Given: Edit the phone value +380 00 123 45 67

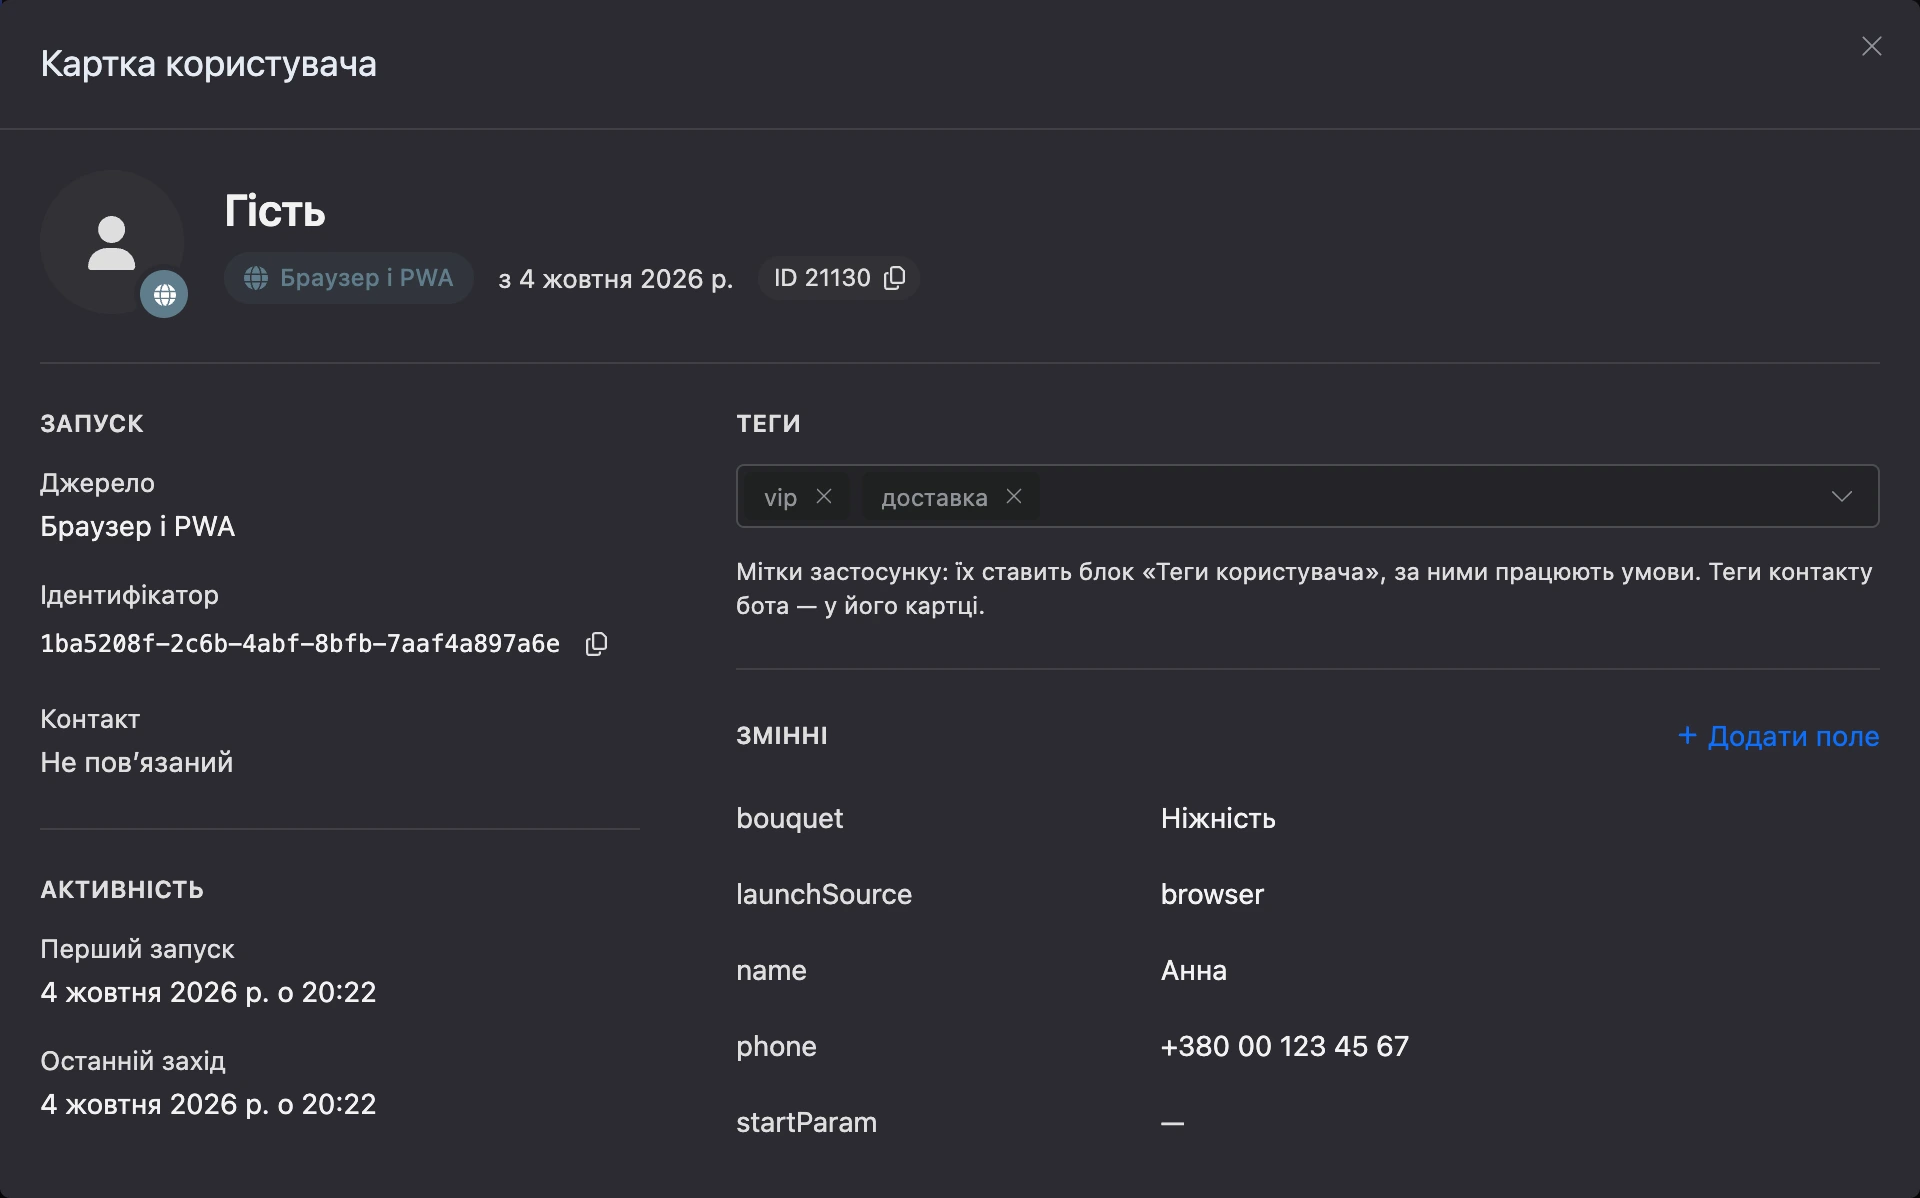Looking at the screenshot, I should [x=1284, y=1046].
